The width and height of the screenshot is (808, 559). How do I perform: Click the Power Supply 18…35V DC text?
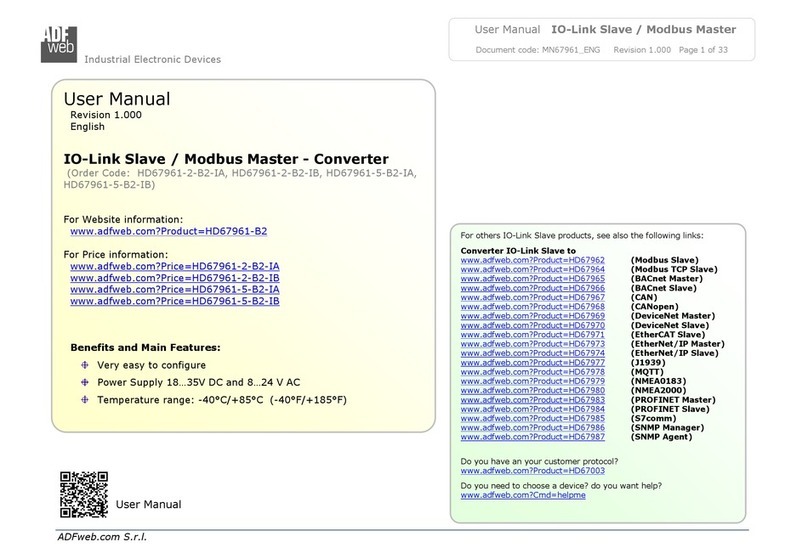click(x=199, y=382)
